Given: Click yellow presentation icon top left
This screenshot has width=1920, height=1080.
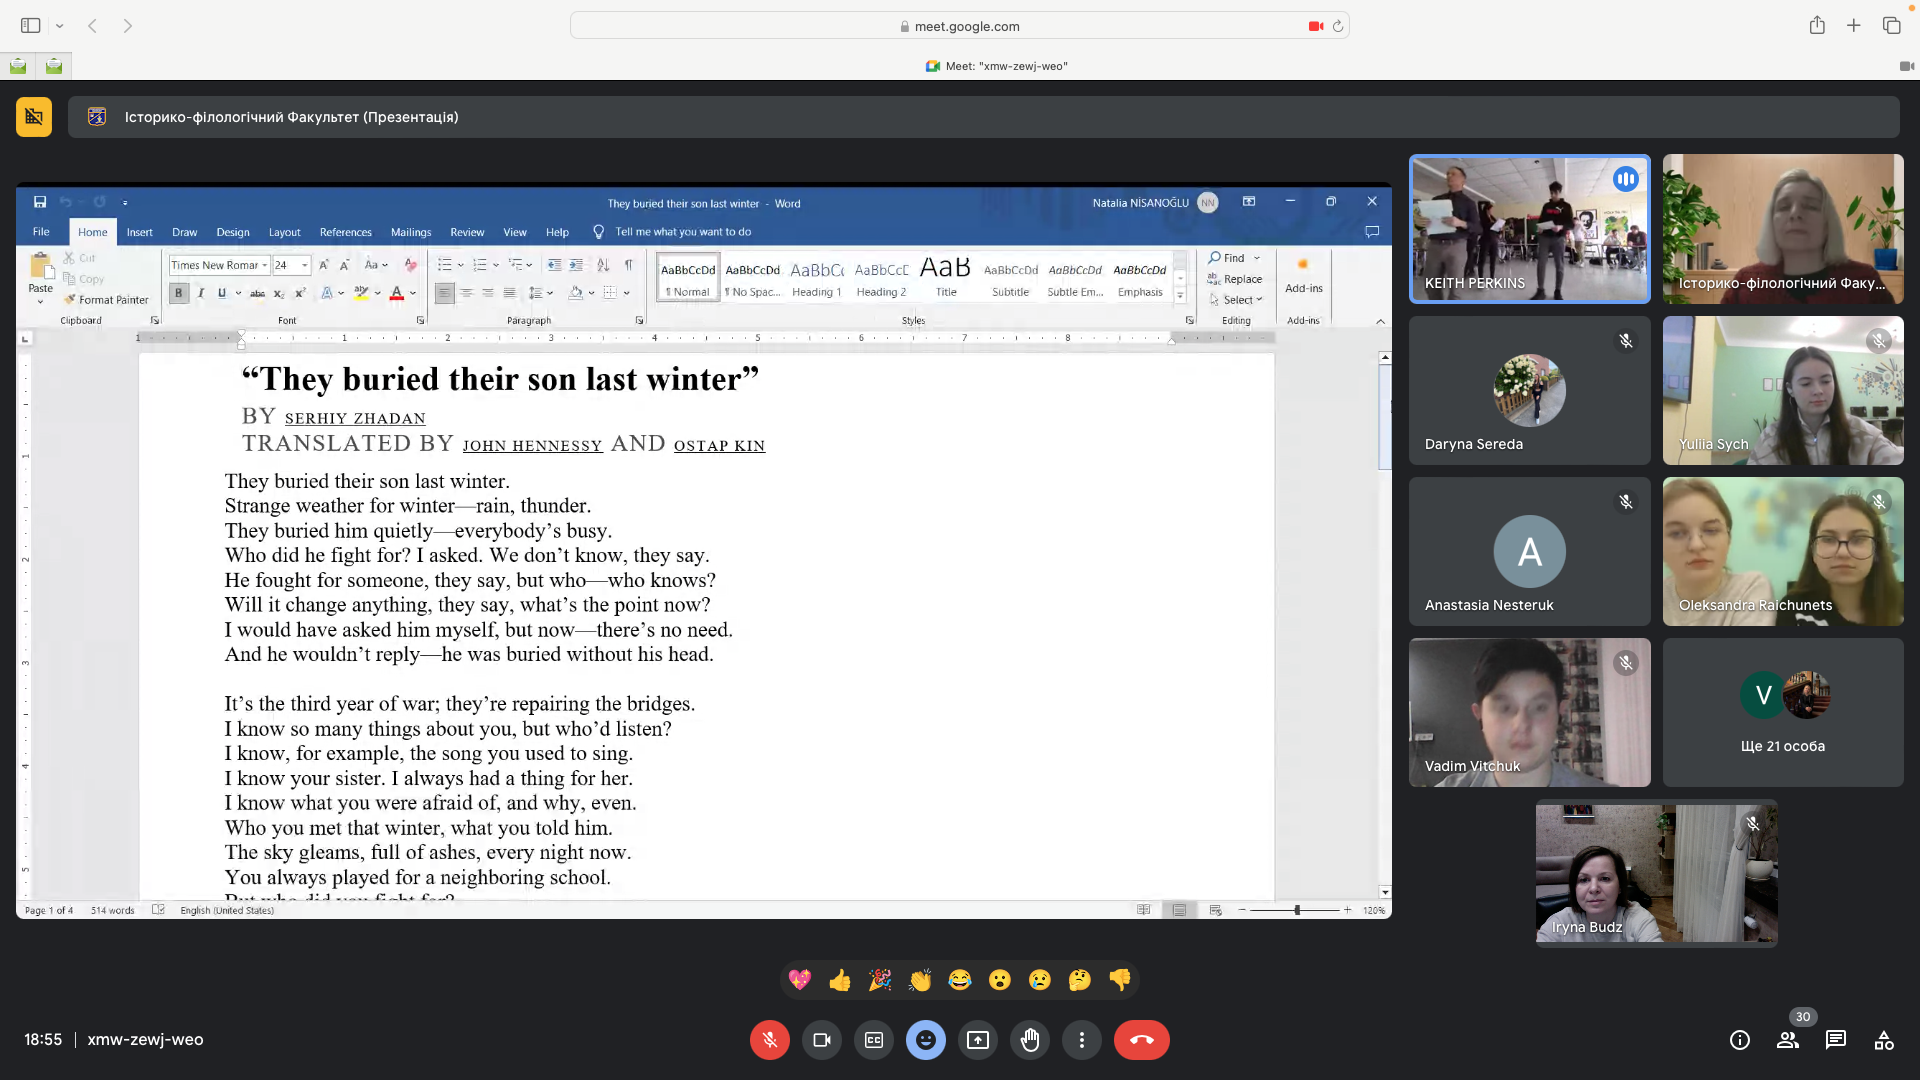Looking at the screenshot, I should (34, 117).
